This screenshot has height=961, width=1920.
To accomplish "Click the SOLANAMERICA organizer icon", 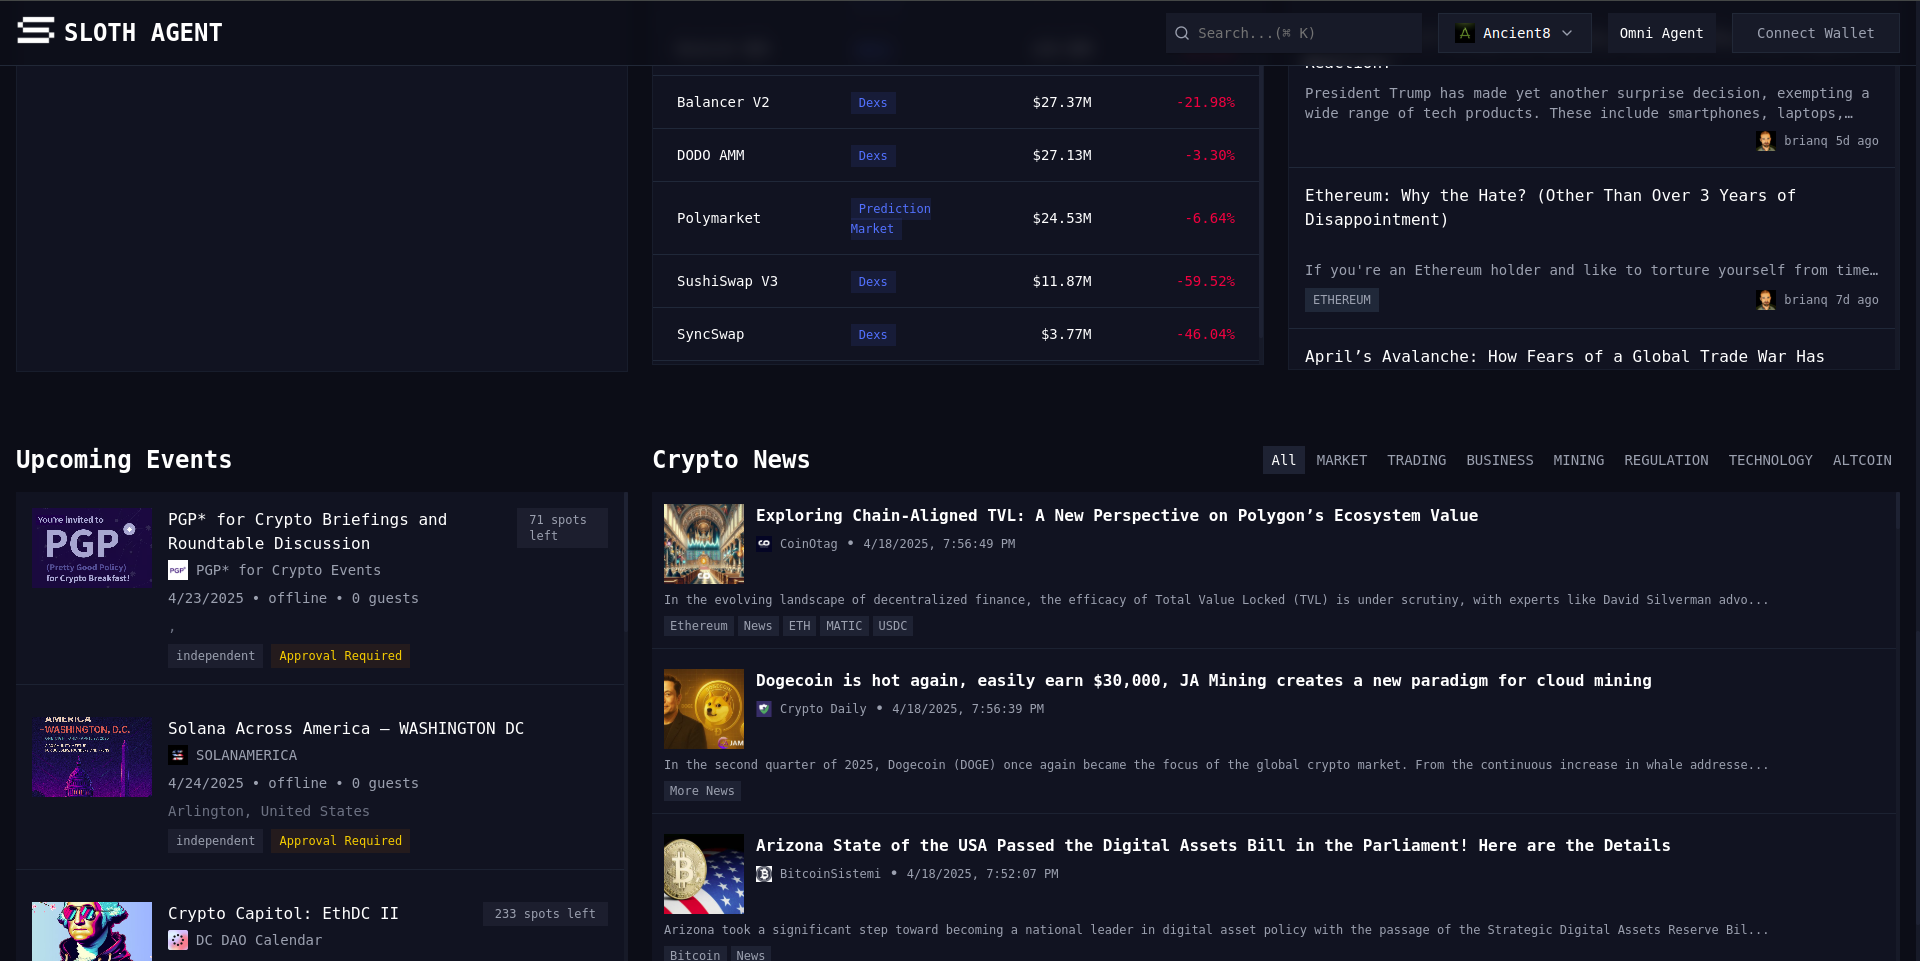I will click(178, 755).
